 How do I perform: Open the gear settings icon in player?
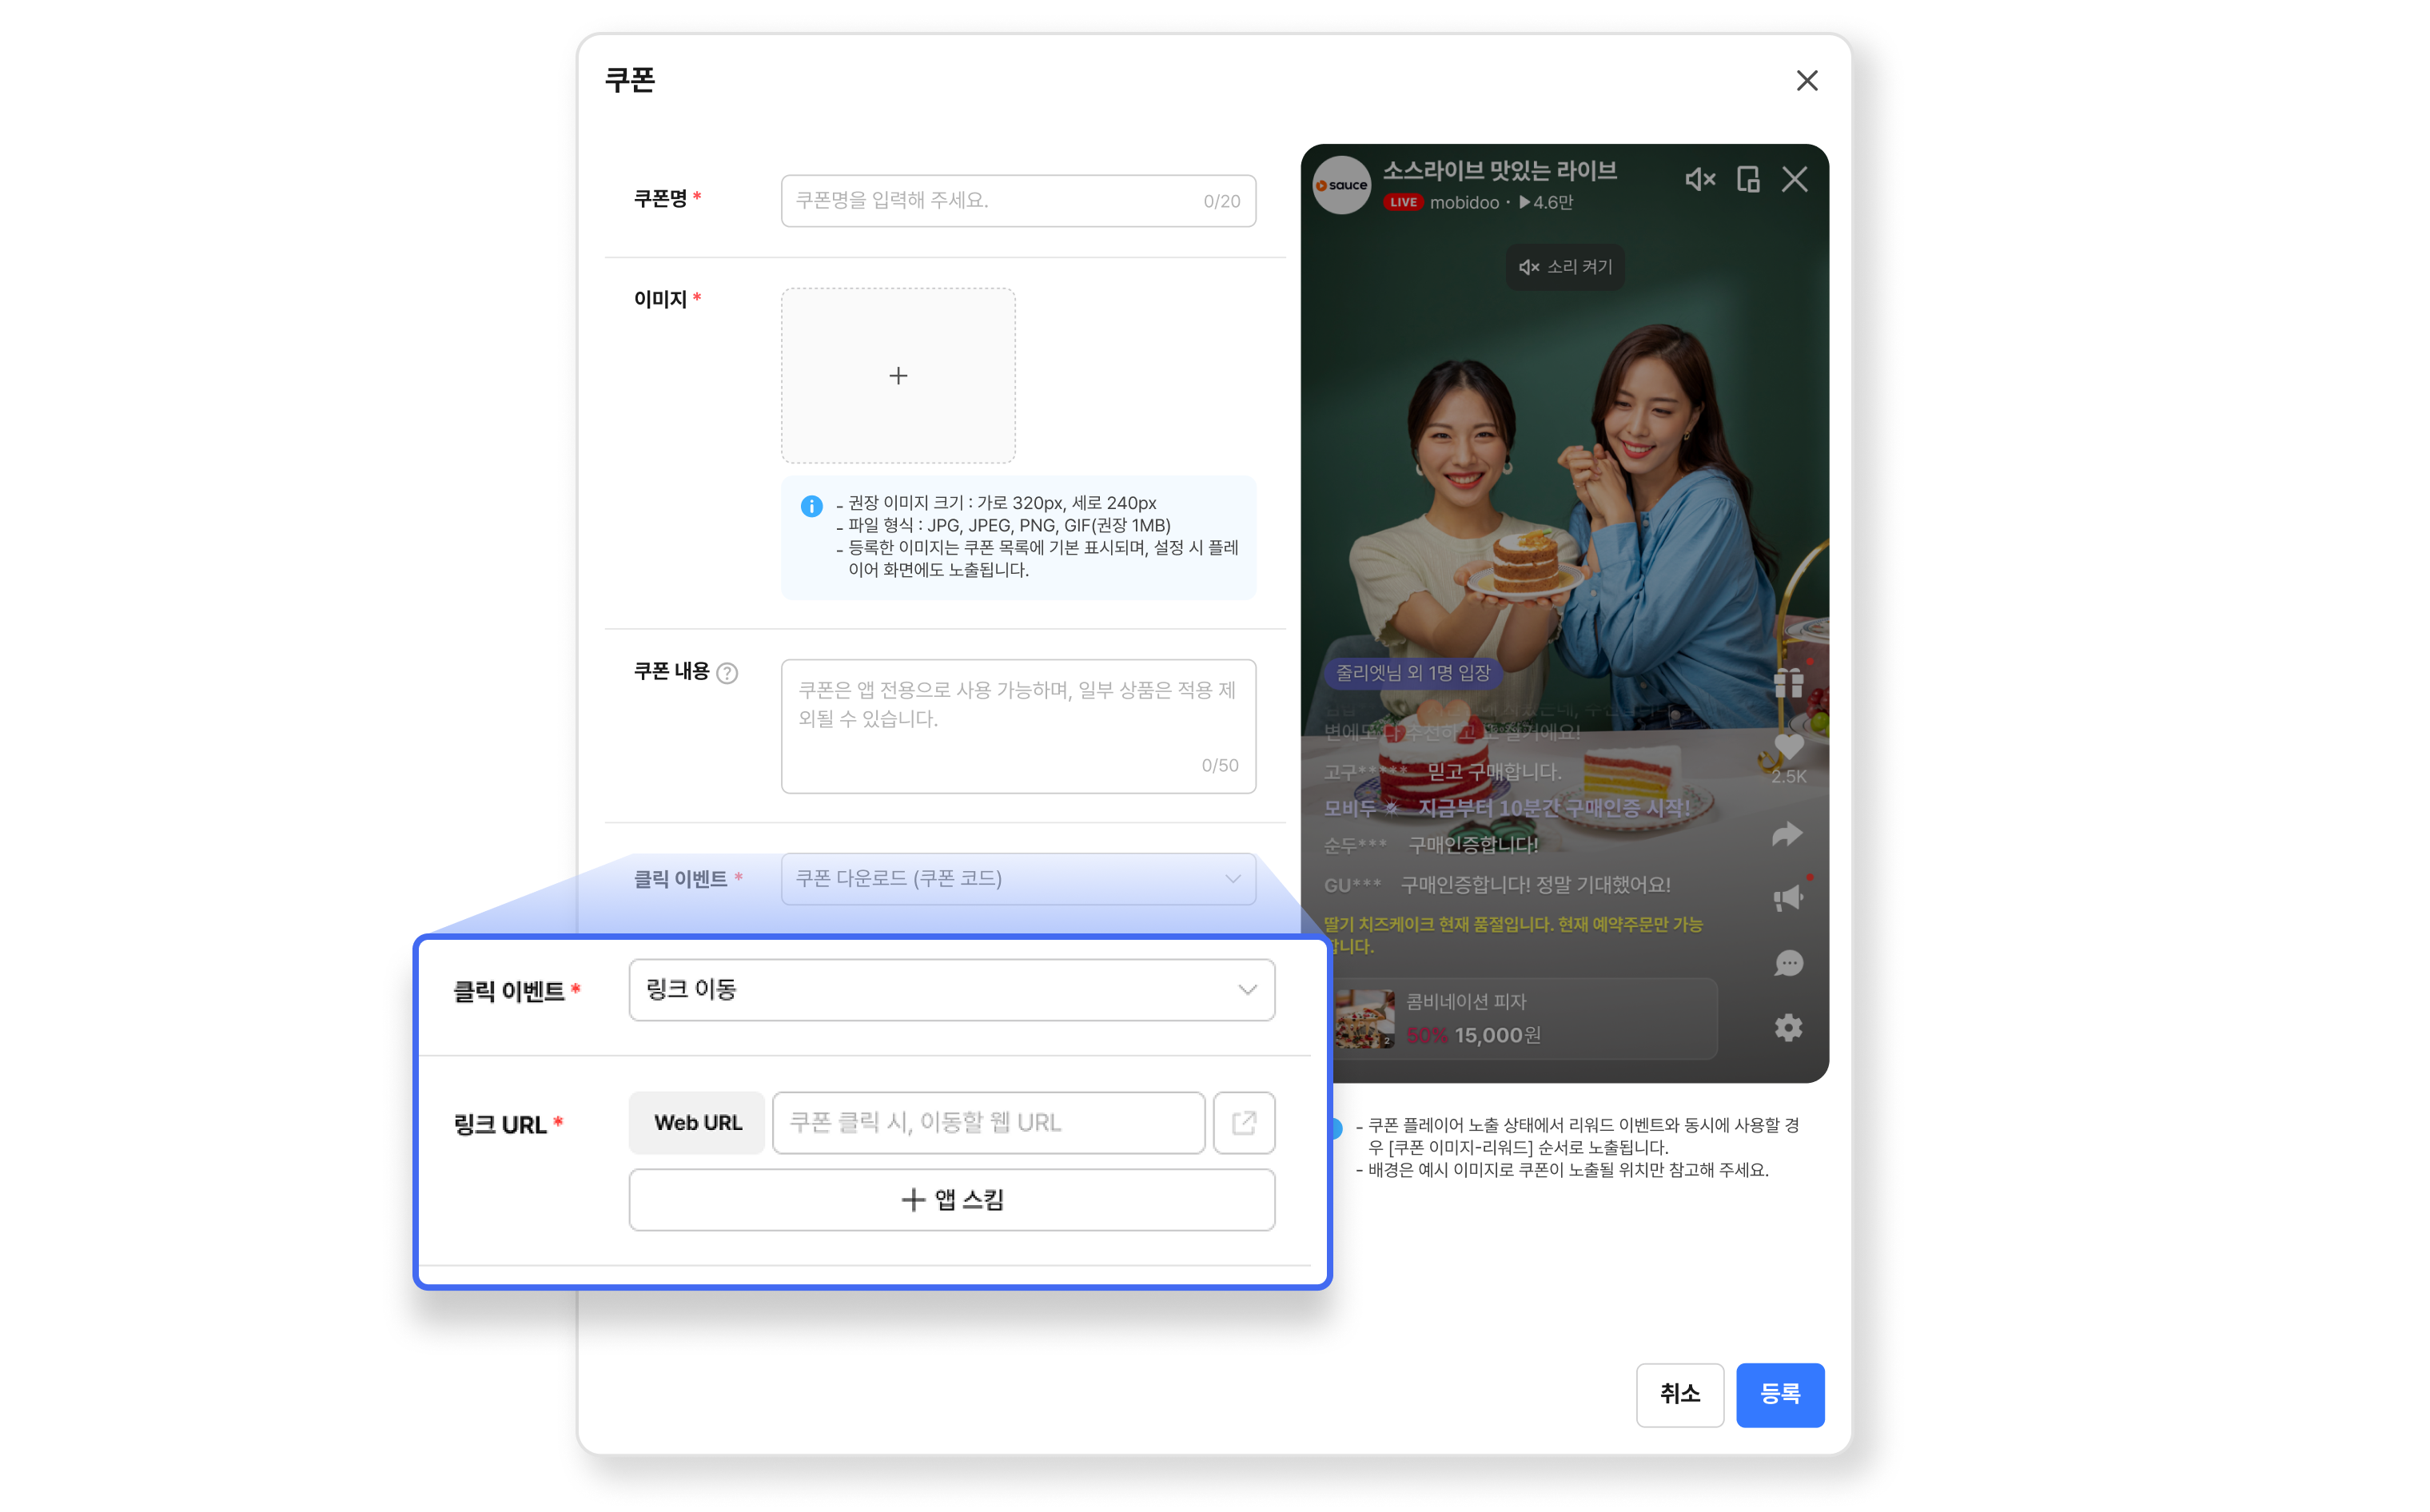click(1788, 1027)
